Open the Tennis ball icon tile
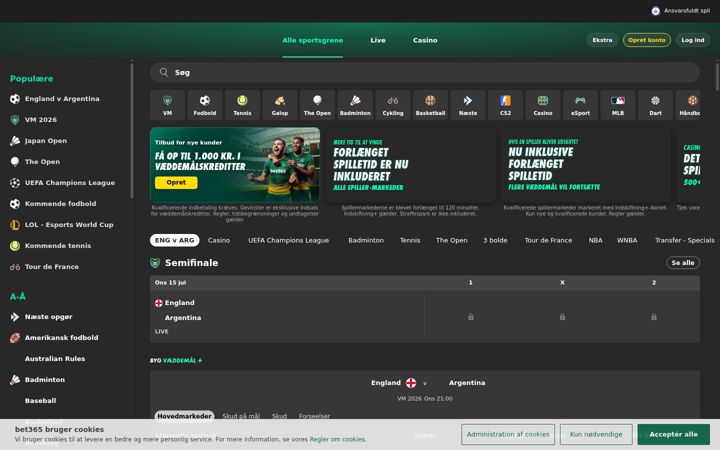Screen dimensions: 720x450 (242, 105)
